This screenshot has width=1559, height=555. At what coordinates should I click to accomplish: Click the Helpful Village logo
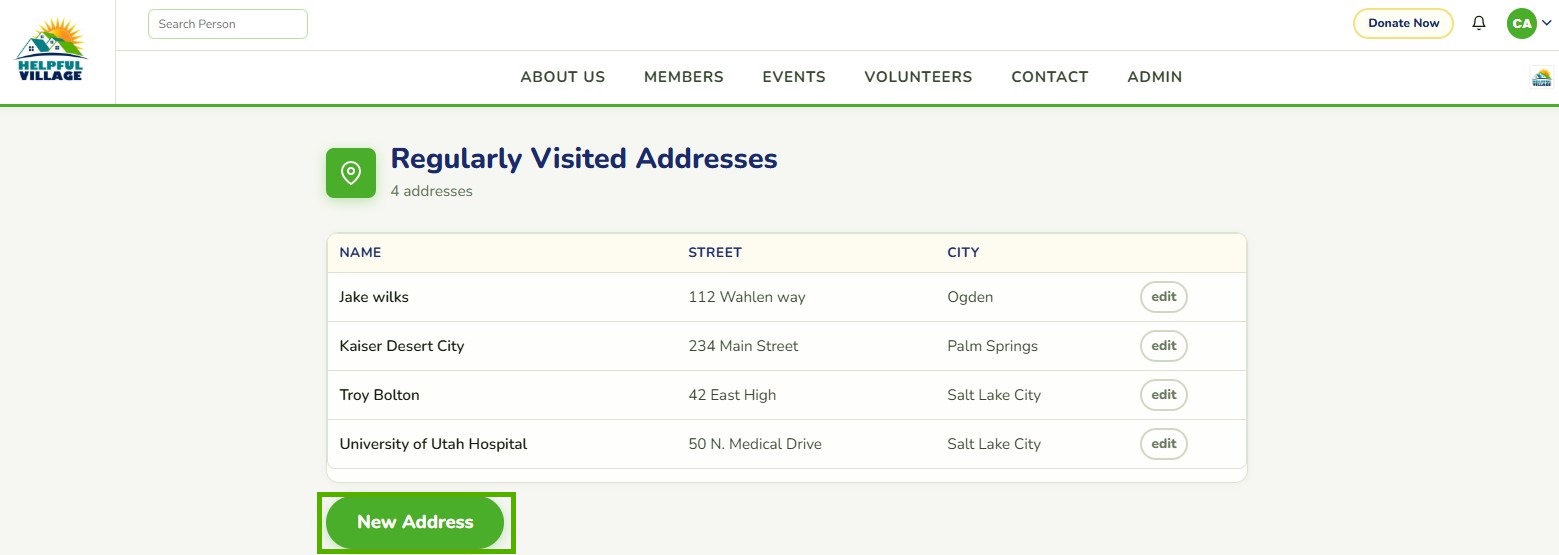click(51, 49)
